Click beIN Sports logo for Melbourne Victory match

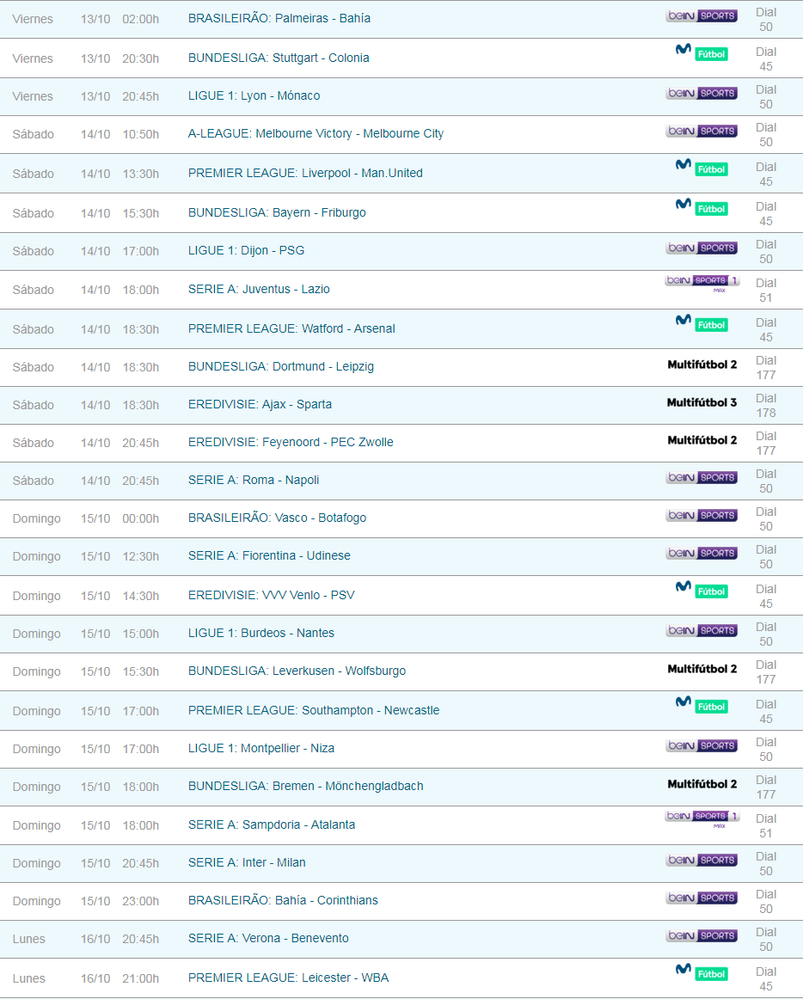click(x=702, y=131)
